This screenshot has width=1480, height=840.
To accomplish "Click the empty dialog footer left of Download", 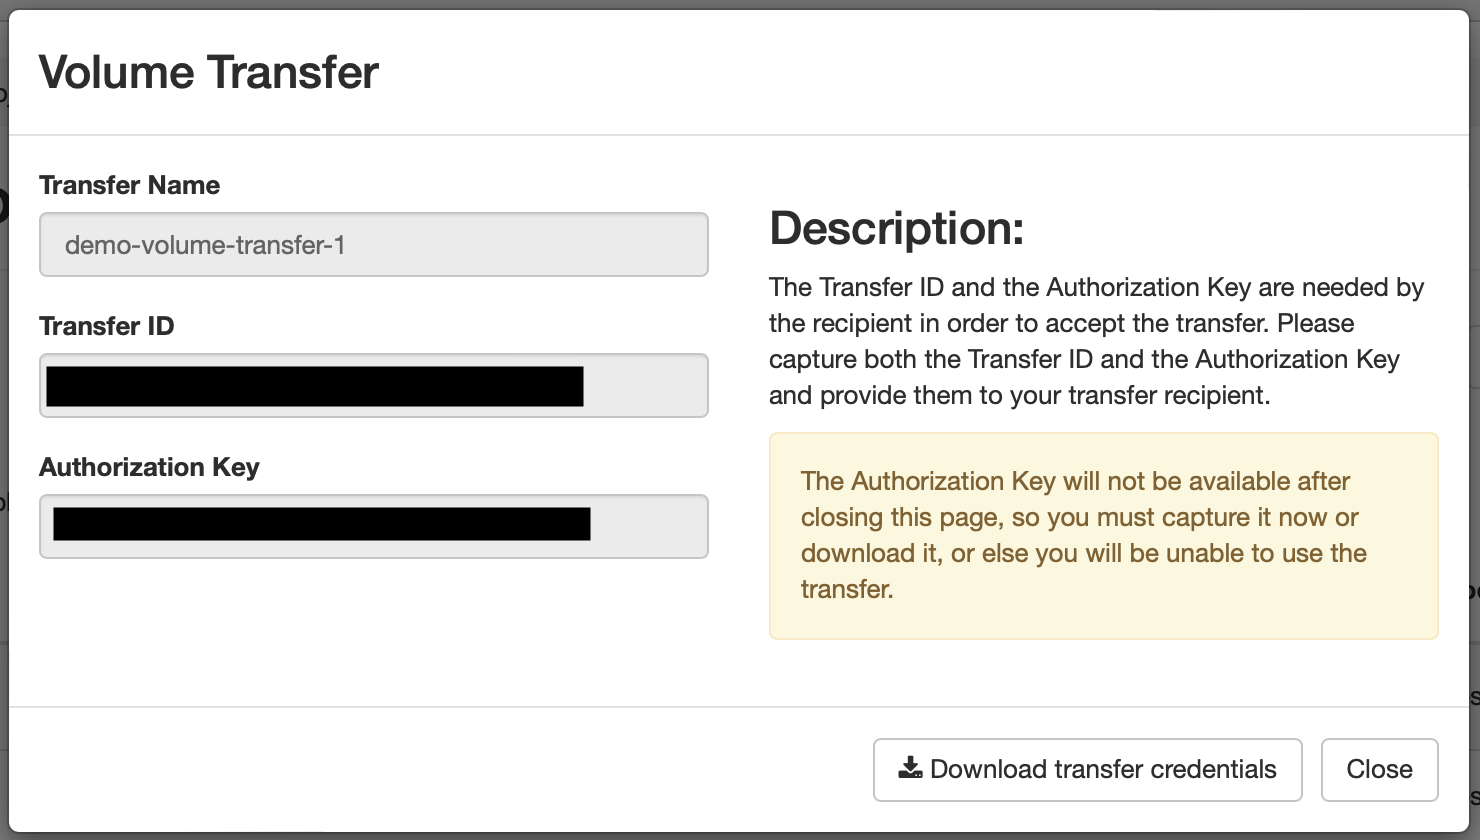I will click(440, 769).
